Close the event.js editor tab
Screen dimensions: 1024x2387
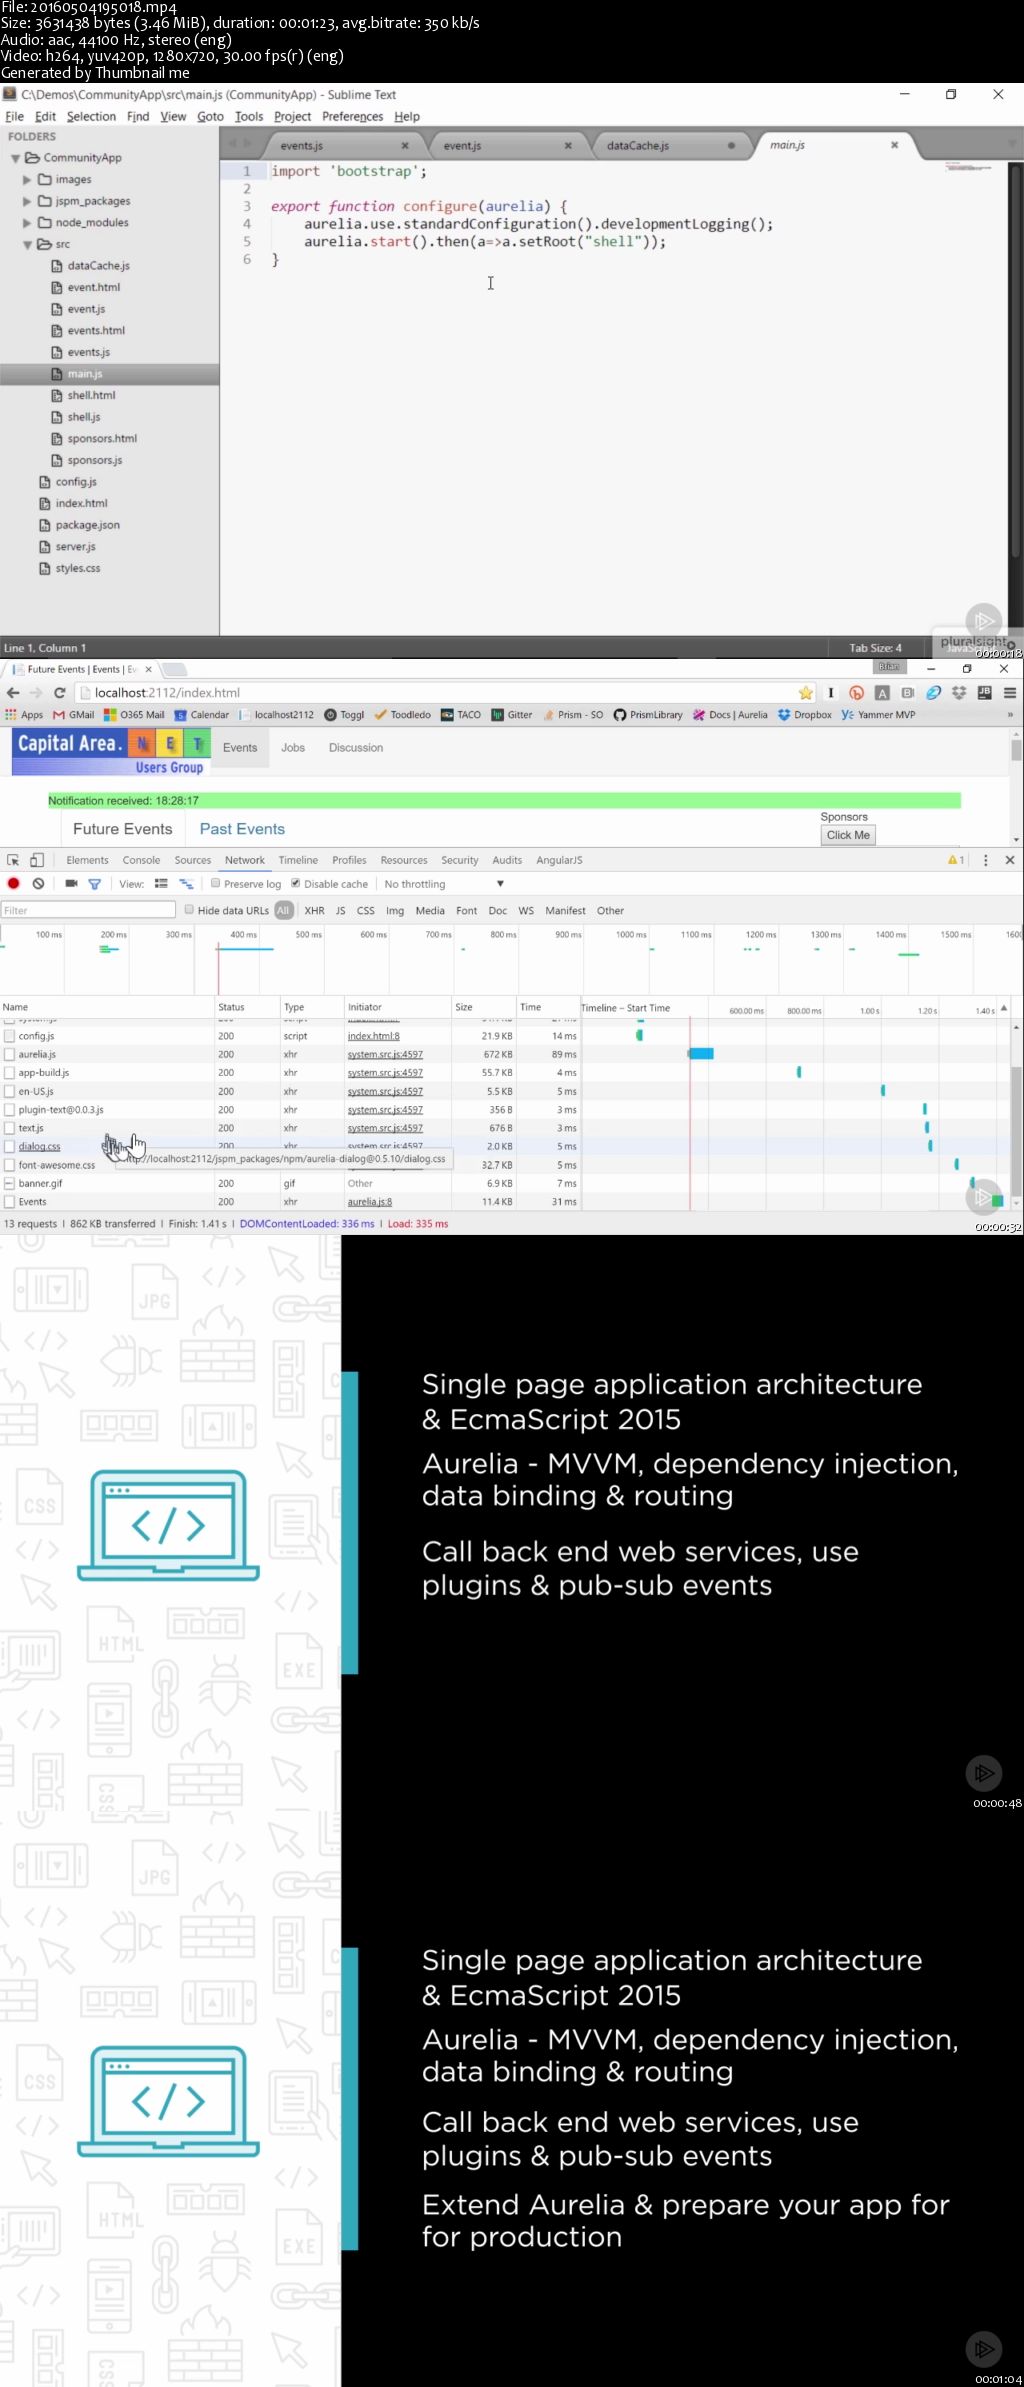[x=568, y=145]
